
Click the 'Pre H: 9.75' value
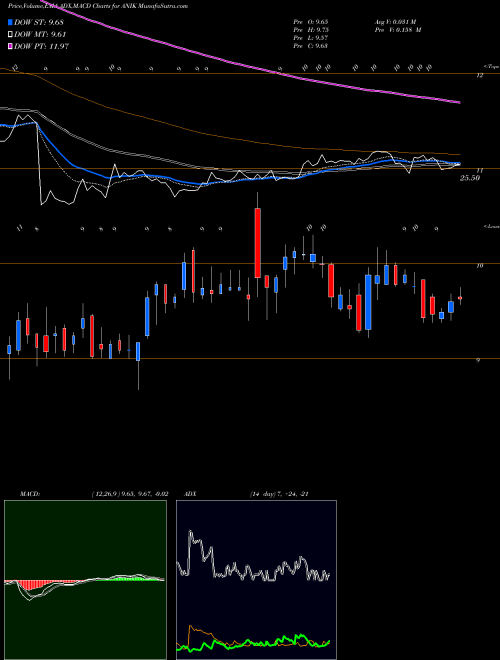(311, 30)
